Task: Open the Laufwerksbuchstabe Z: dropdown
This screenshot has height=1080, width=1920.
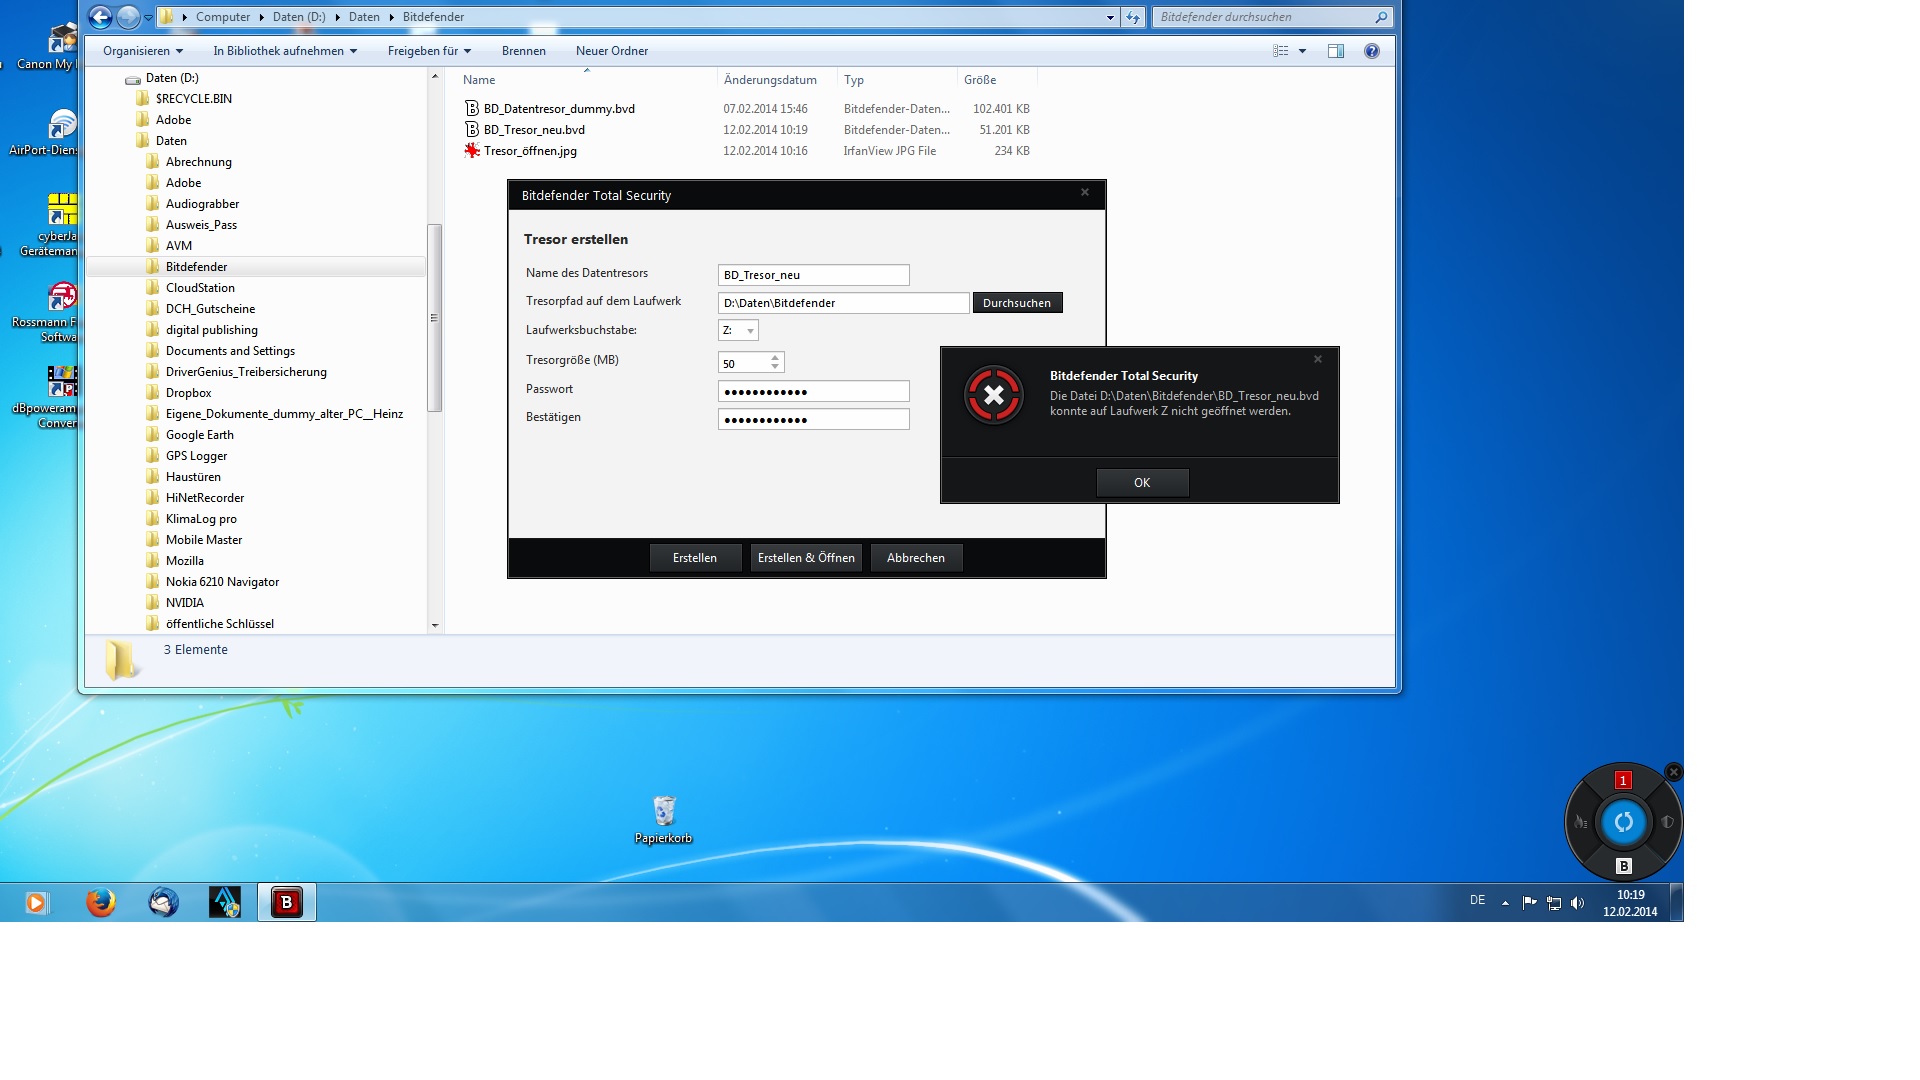Action: coord(738,330)
